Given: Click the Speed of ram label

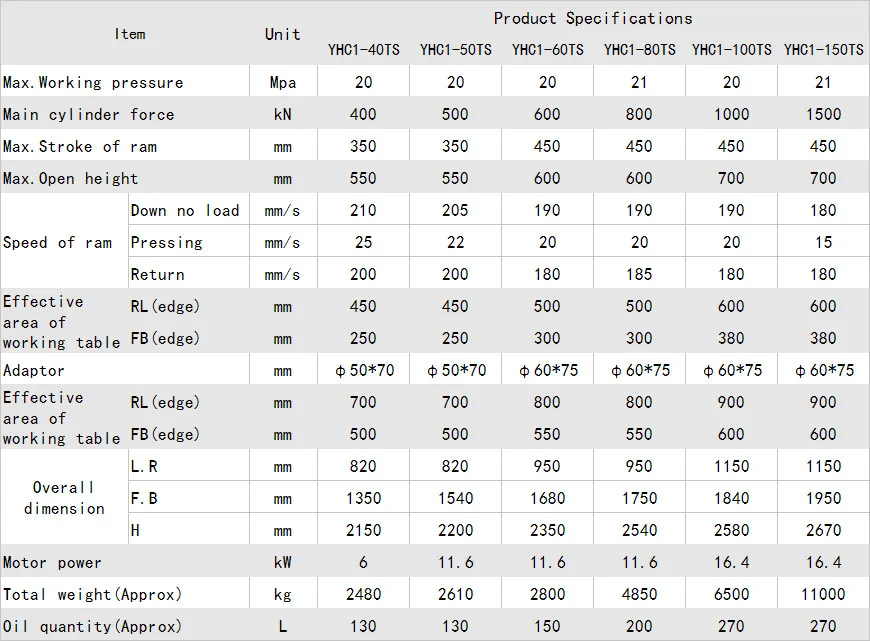Looking at the screenshot, I should pos(57,243).
